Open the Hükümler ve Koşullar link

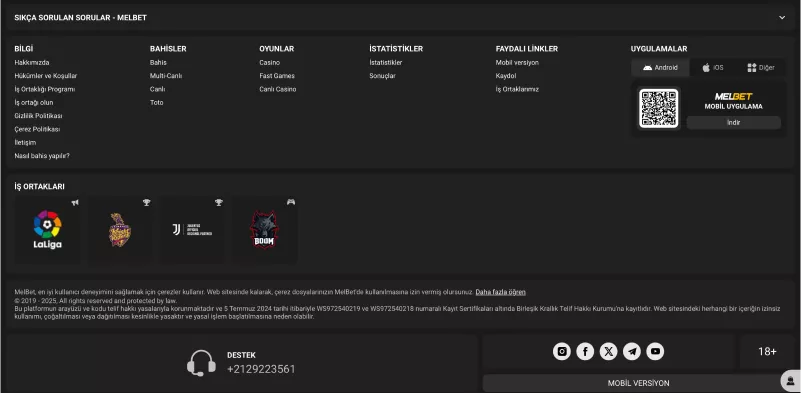pyautogui.click(x=45, y=76)
